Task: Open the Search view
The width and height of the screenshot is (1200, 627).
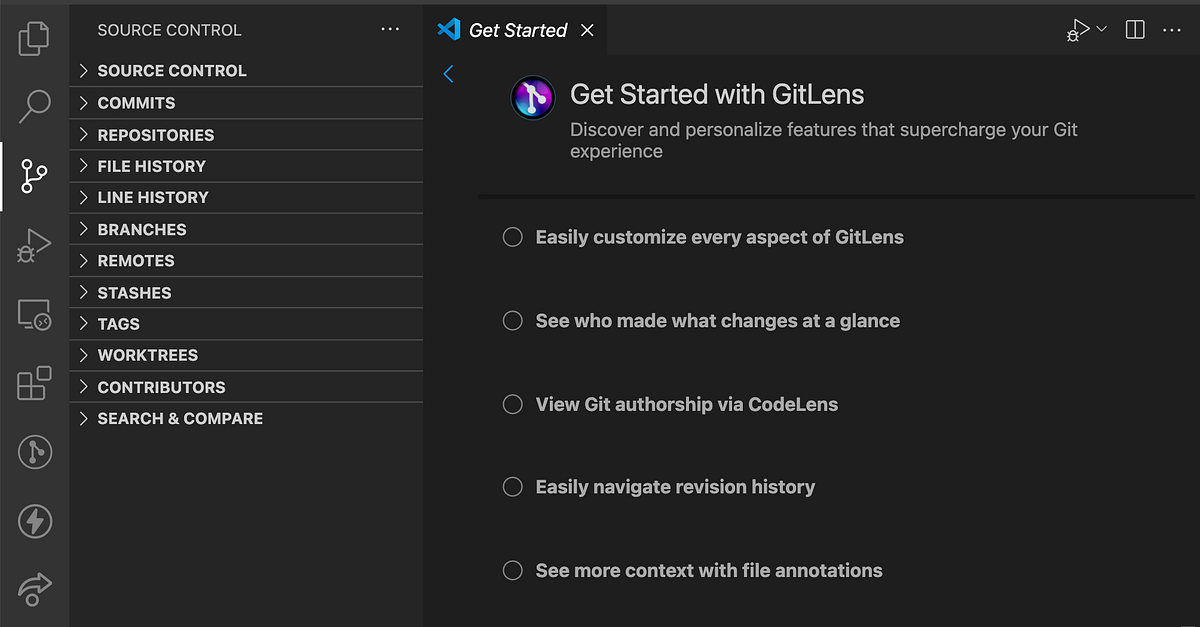Action: coord(34,105)
